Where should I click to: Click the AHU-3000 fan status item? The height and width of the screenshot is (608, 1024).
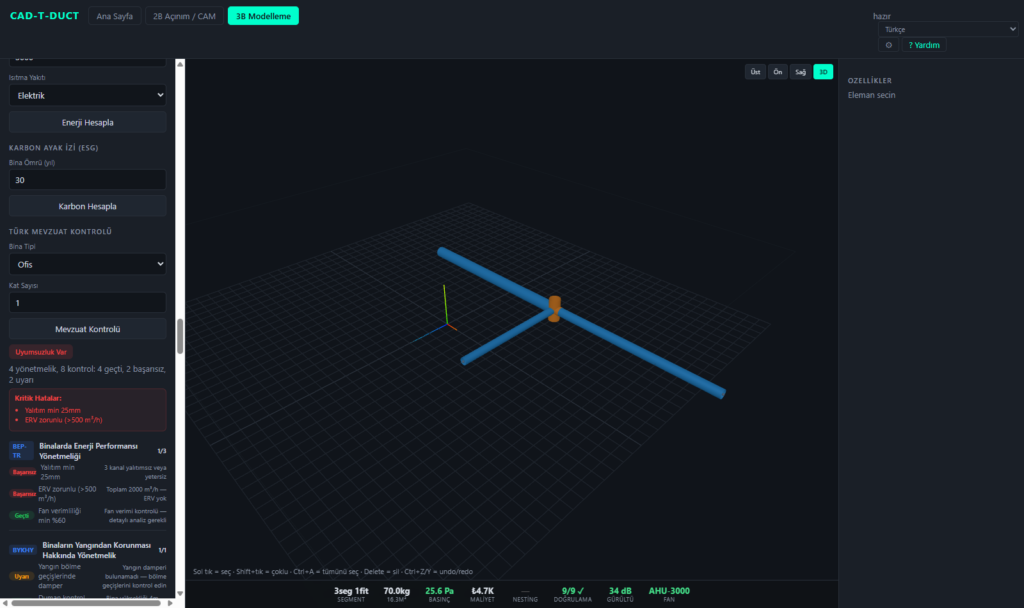[669, 594]
